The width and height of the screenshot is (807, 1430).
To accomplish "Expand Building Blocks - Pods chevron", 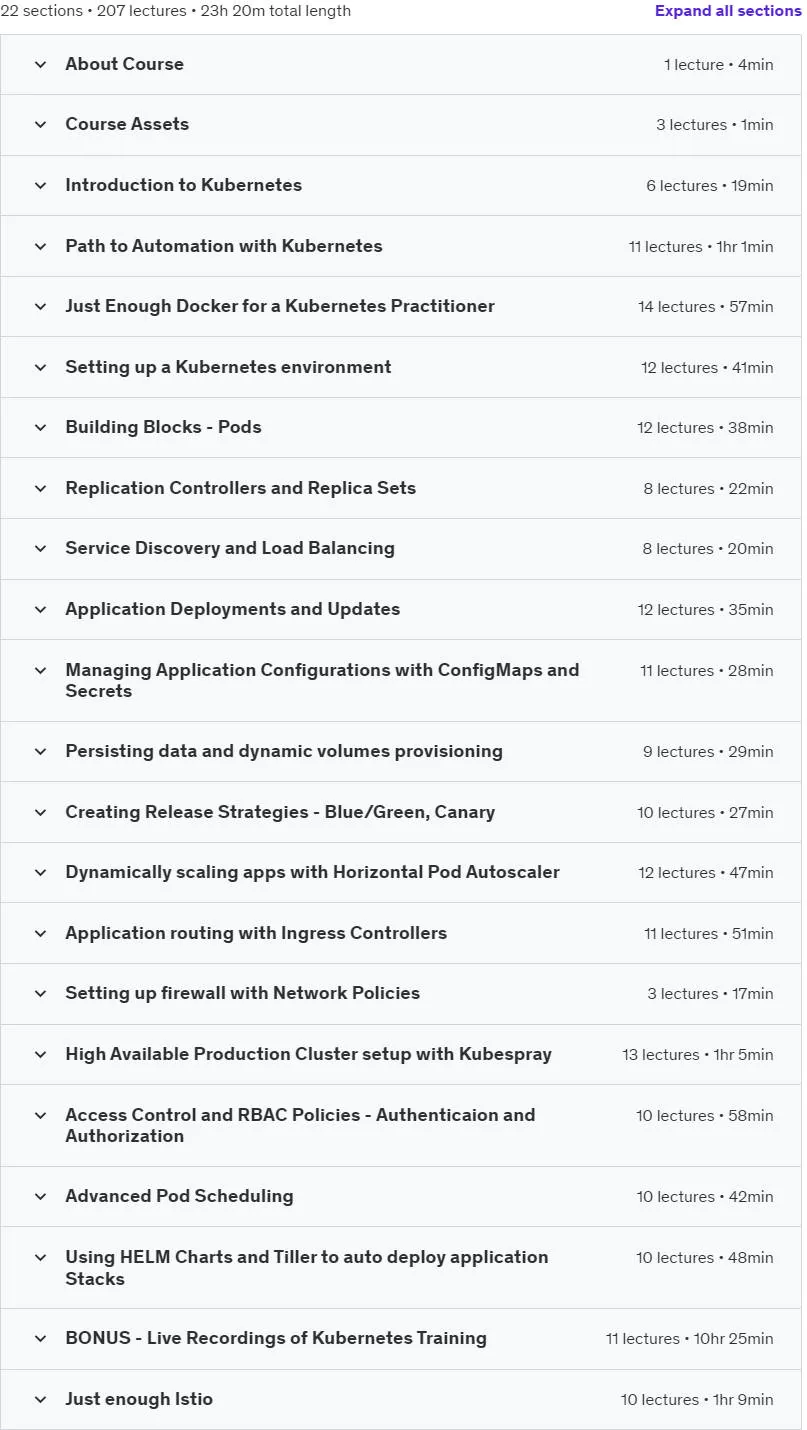I will coord(41,428).
